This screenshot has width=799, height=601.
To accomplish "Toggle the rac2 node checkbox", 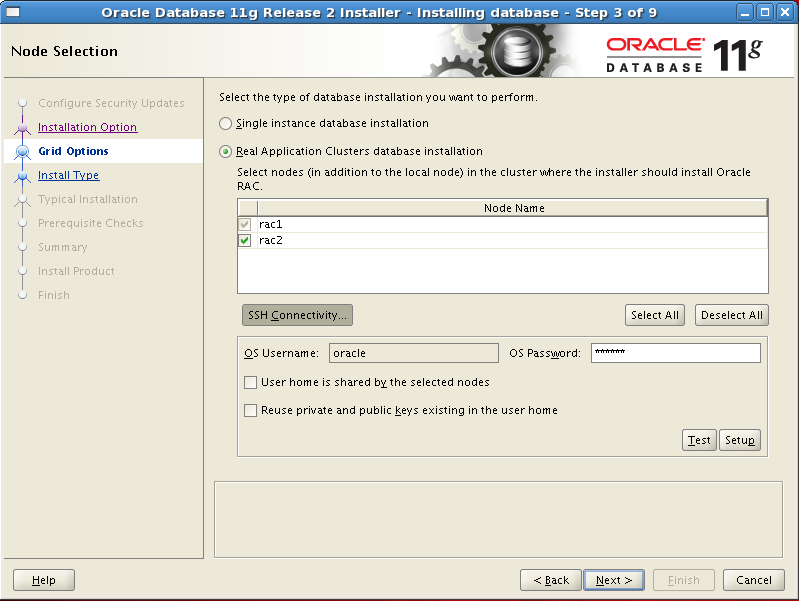I will click(x=245, y=240).
